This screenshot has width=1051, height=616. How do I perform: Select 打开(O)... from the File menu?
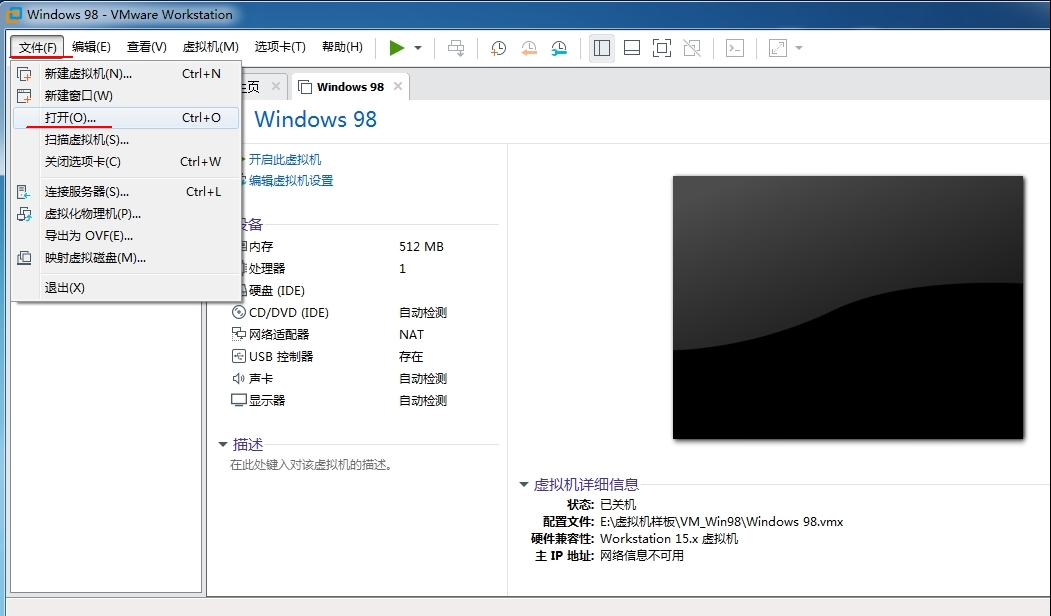[70, 118]
